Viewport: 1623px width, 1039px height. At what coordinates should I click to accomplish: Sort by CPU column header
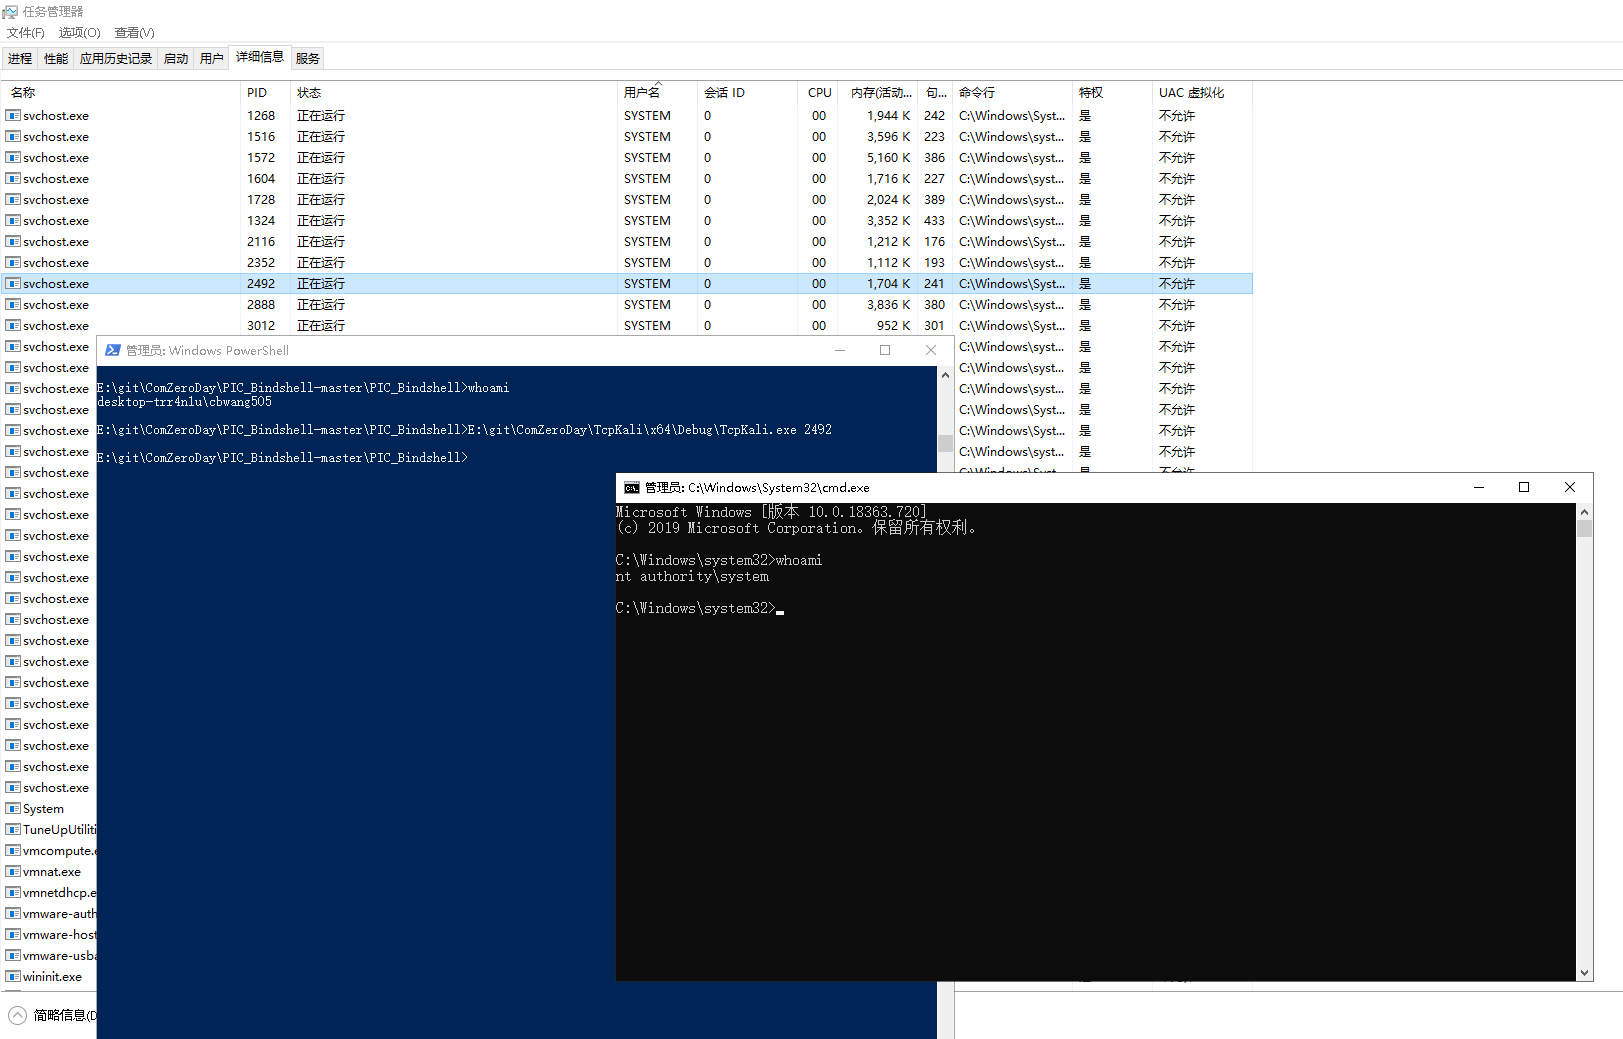point(820,93)
